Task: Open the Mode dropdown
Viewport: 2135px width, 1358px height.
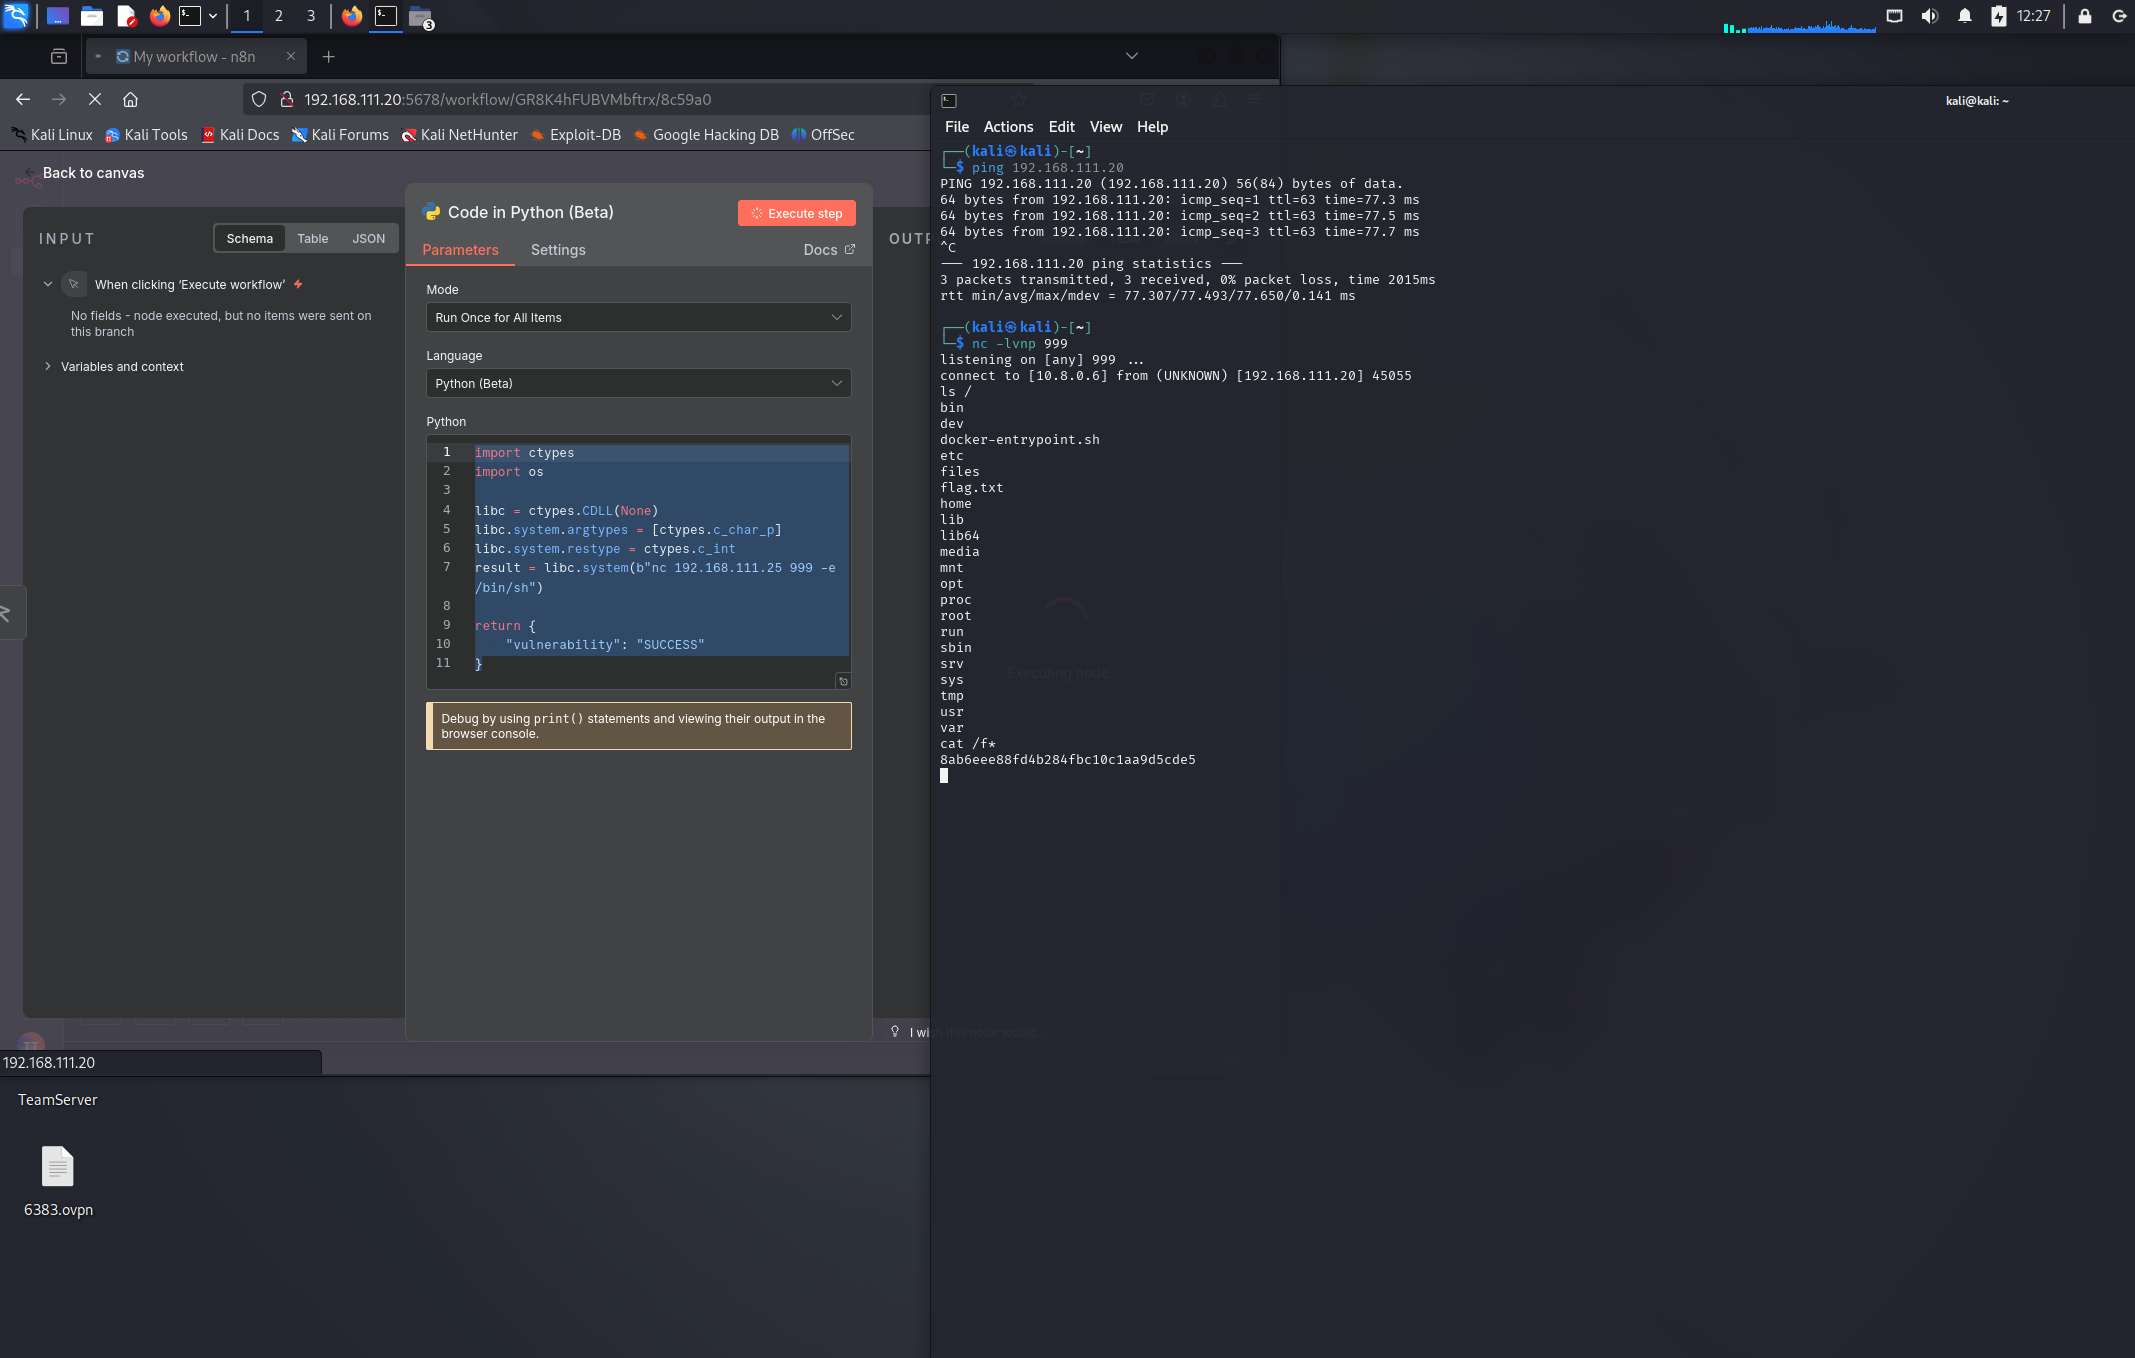Action: (x=638, y=317)
